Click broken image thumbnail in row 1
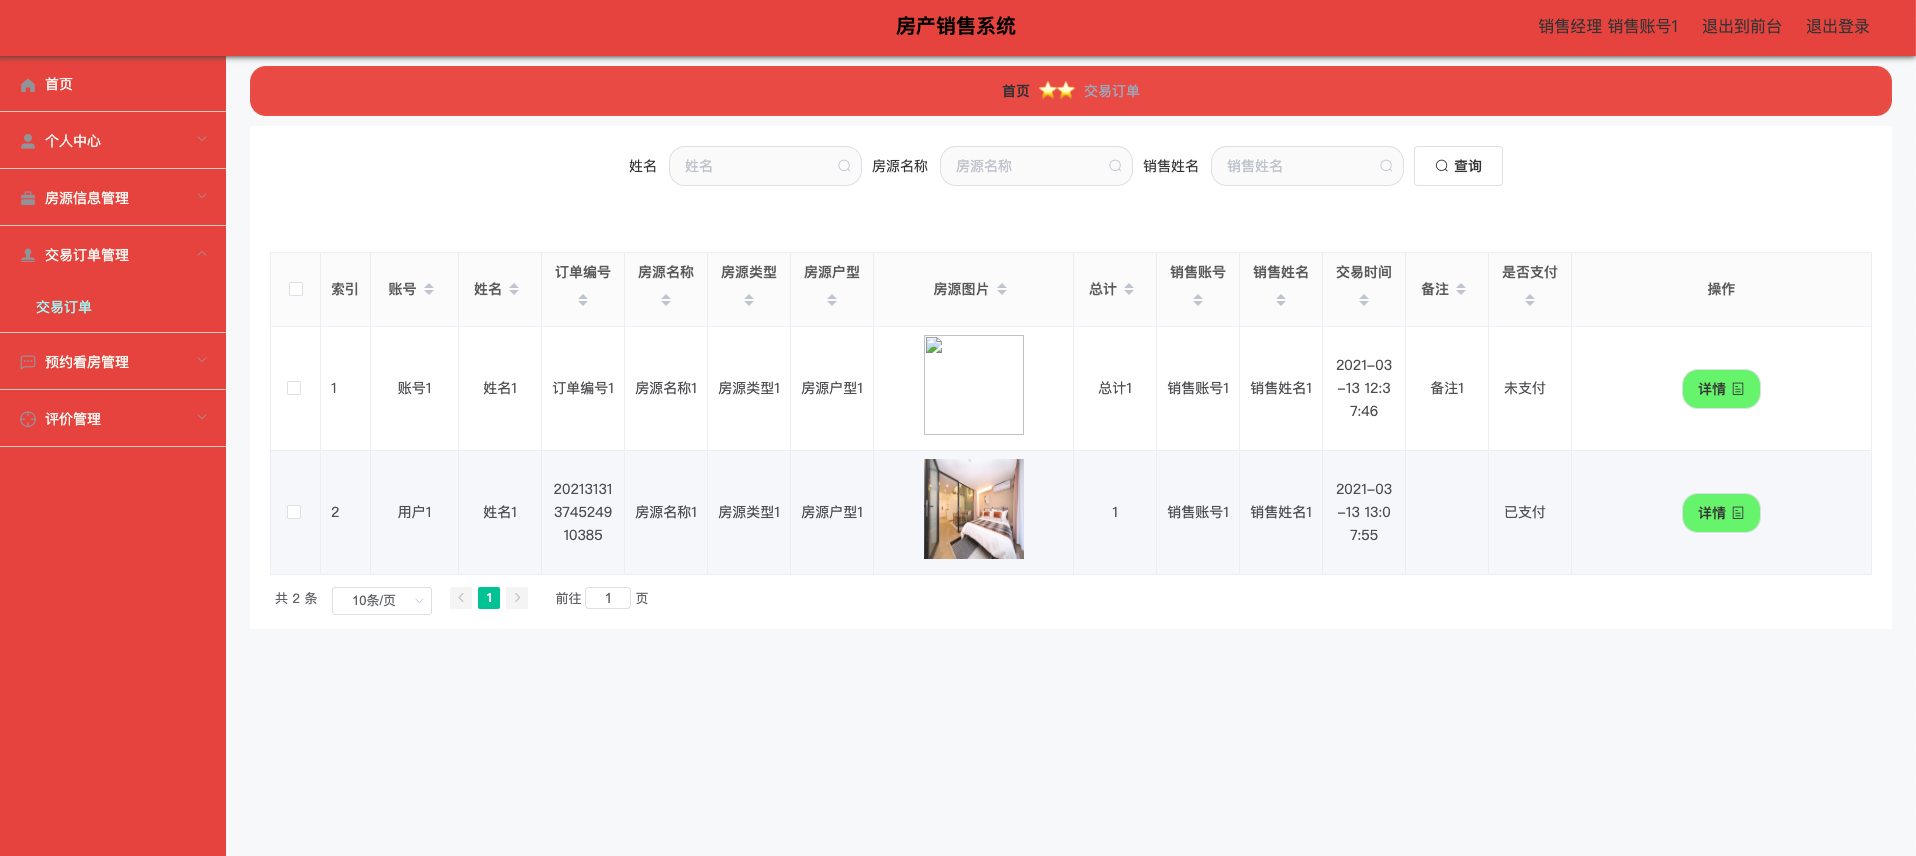The width and height of the screenshot is (1916, 856). (x=974, y=385)
